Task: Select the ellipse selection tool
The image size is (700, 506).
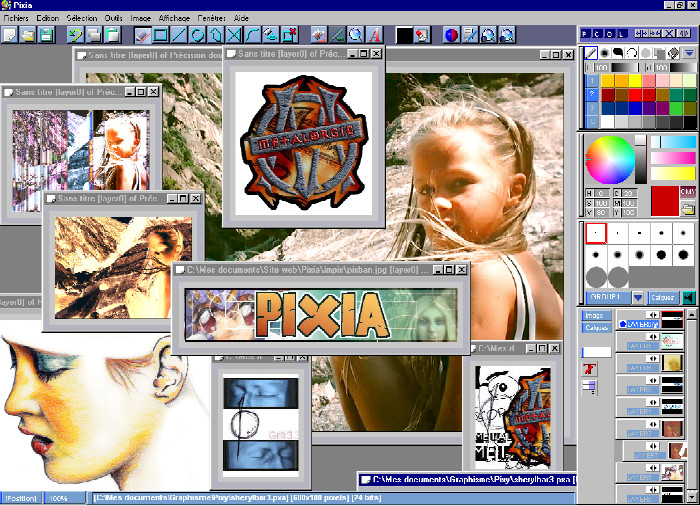Action: (x=198, y=35)
